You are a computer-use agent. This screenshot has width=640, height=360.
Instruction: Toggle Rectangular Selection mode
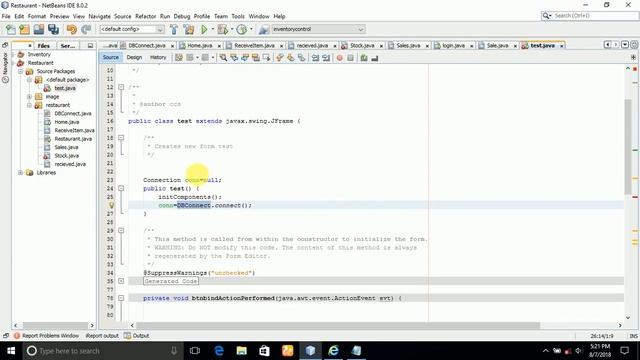pos(267,58)
